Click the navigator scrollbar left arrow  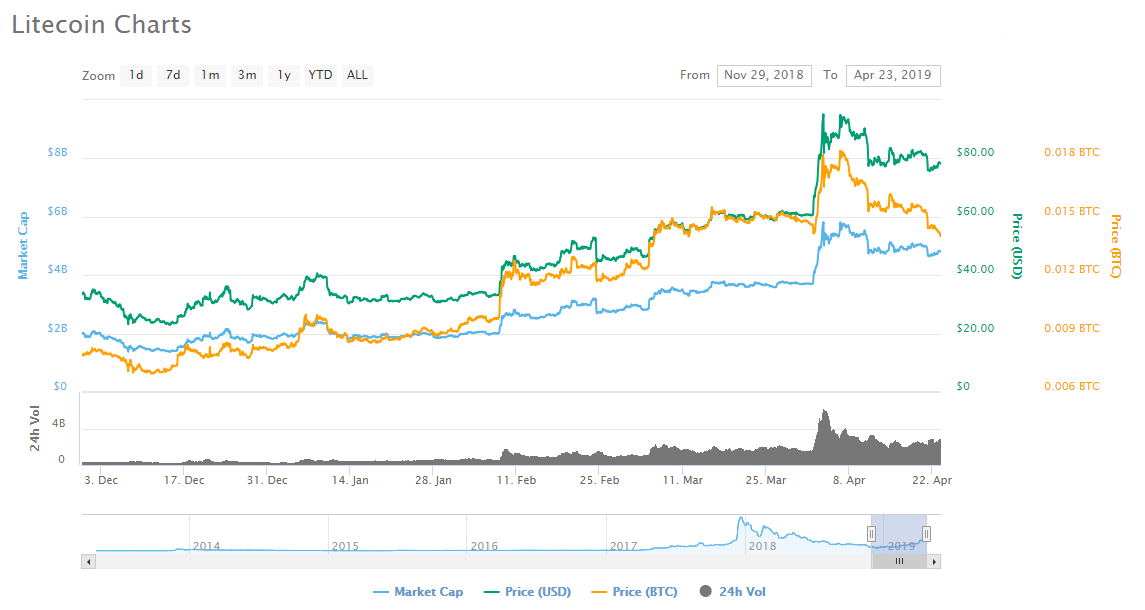click(88, 562)
